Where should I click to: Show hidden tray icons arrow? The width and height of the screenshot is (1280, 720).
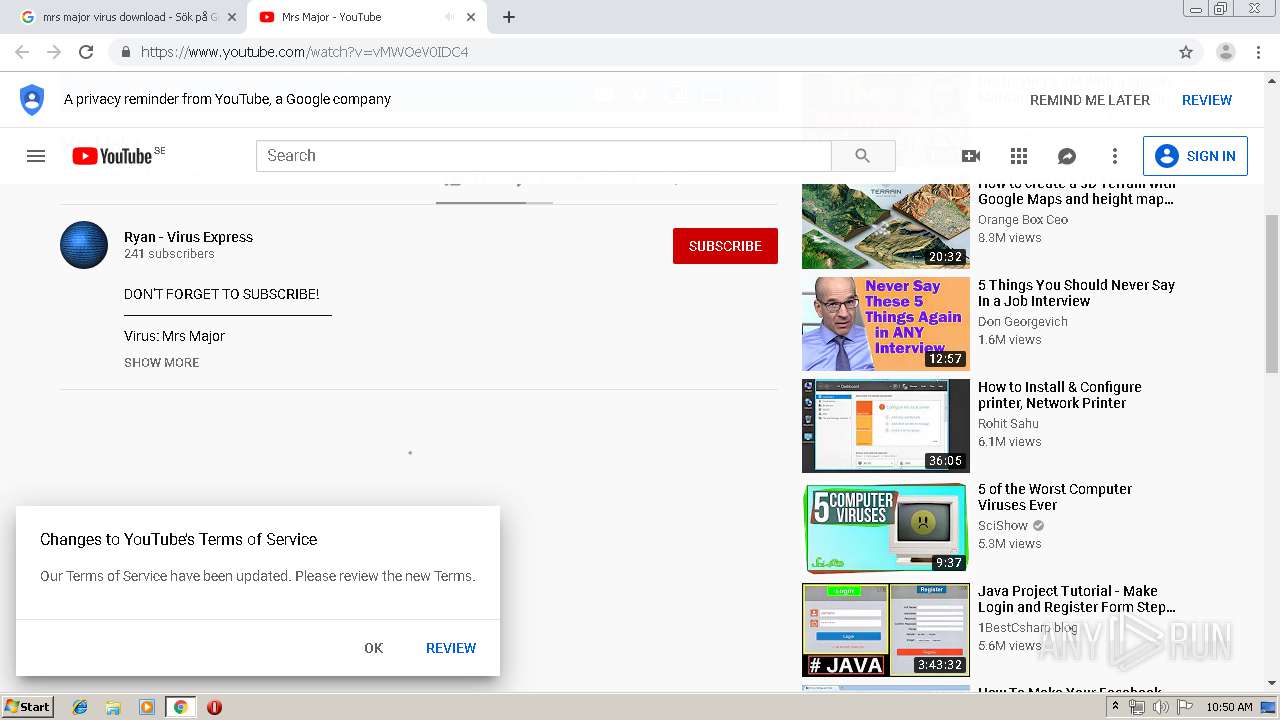(1115, 707)
